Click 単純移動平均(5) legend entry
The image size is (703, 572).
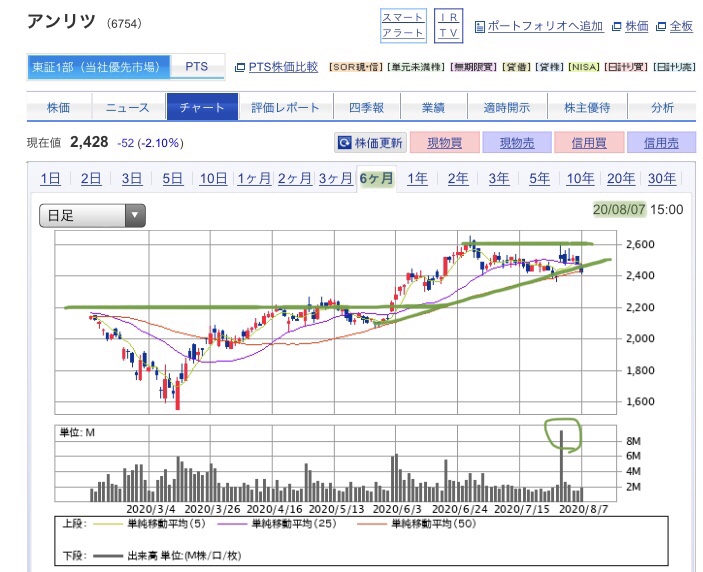click(x=148, y=524)
